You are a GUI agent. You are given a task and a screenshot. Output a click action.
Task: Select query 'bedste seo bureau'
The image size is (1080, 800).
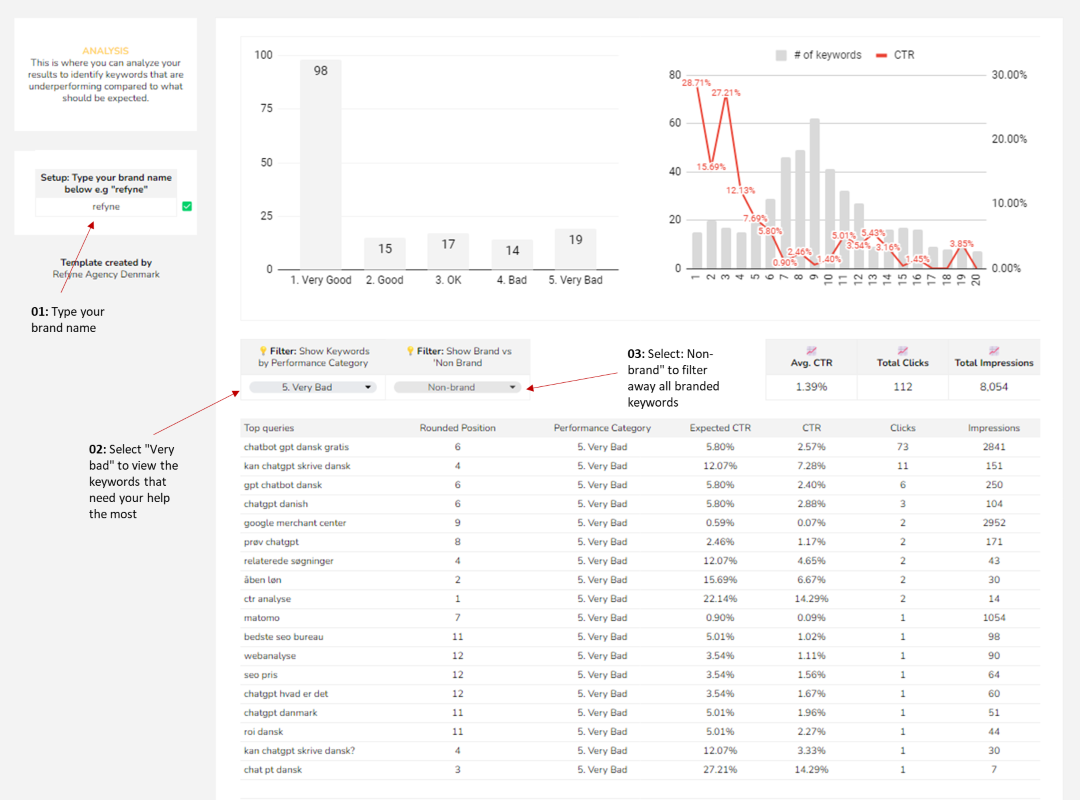pyautogui.click(x=283, y=637)
